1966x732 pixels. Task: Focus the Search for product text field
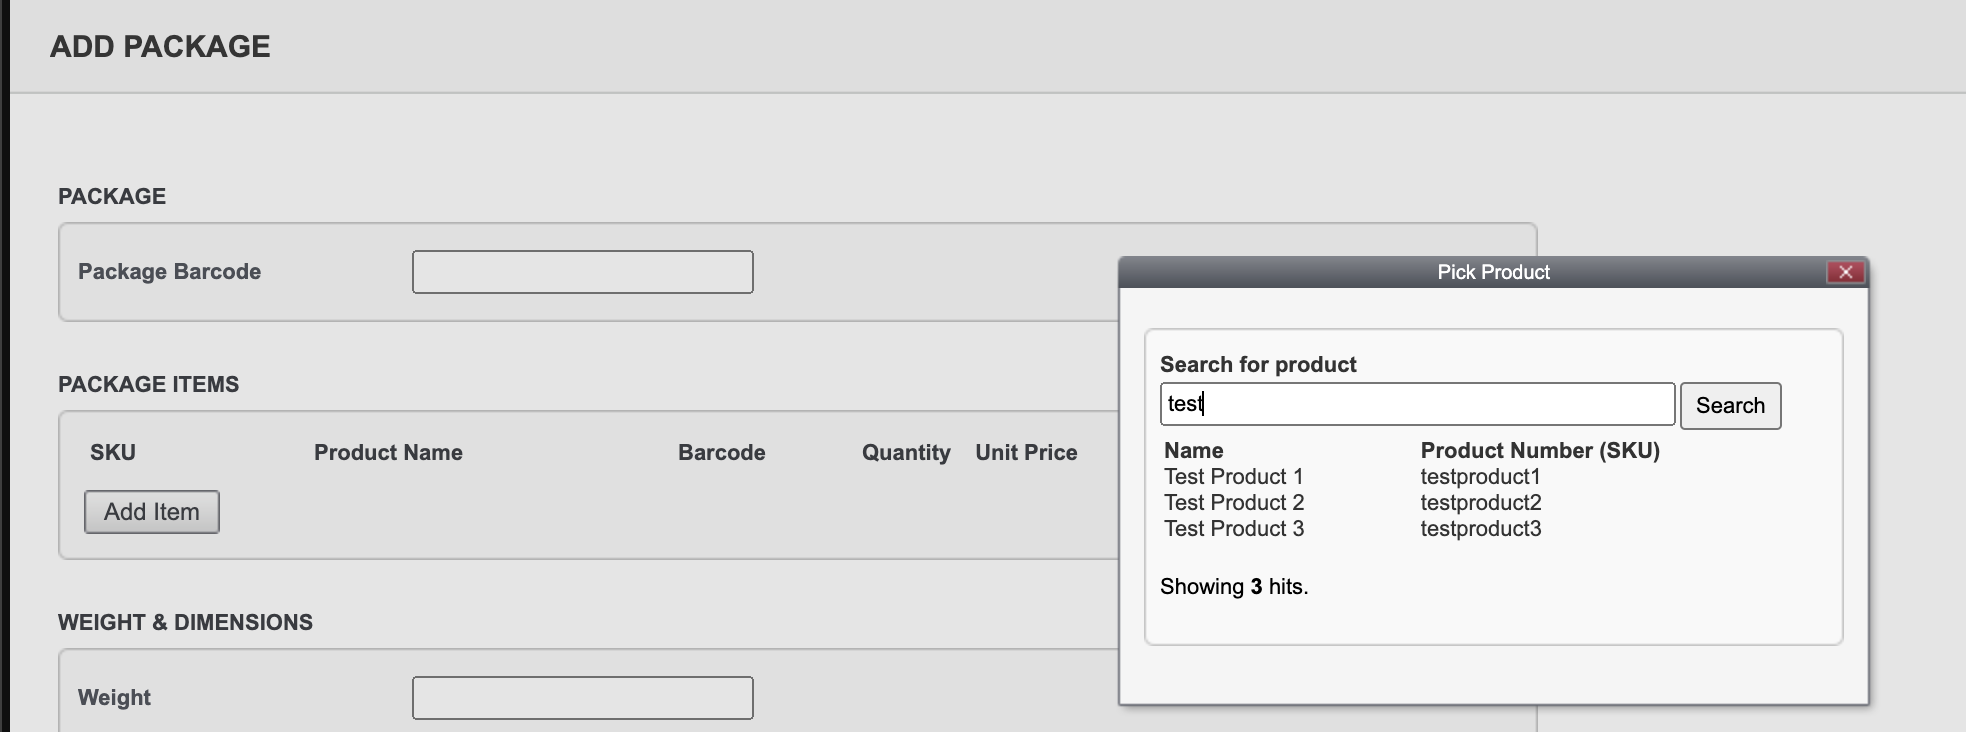click(1417, 404)
